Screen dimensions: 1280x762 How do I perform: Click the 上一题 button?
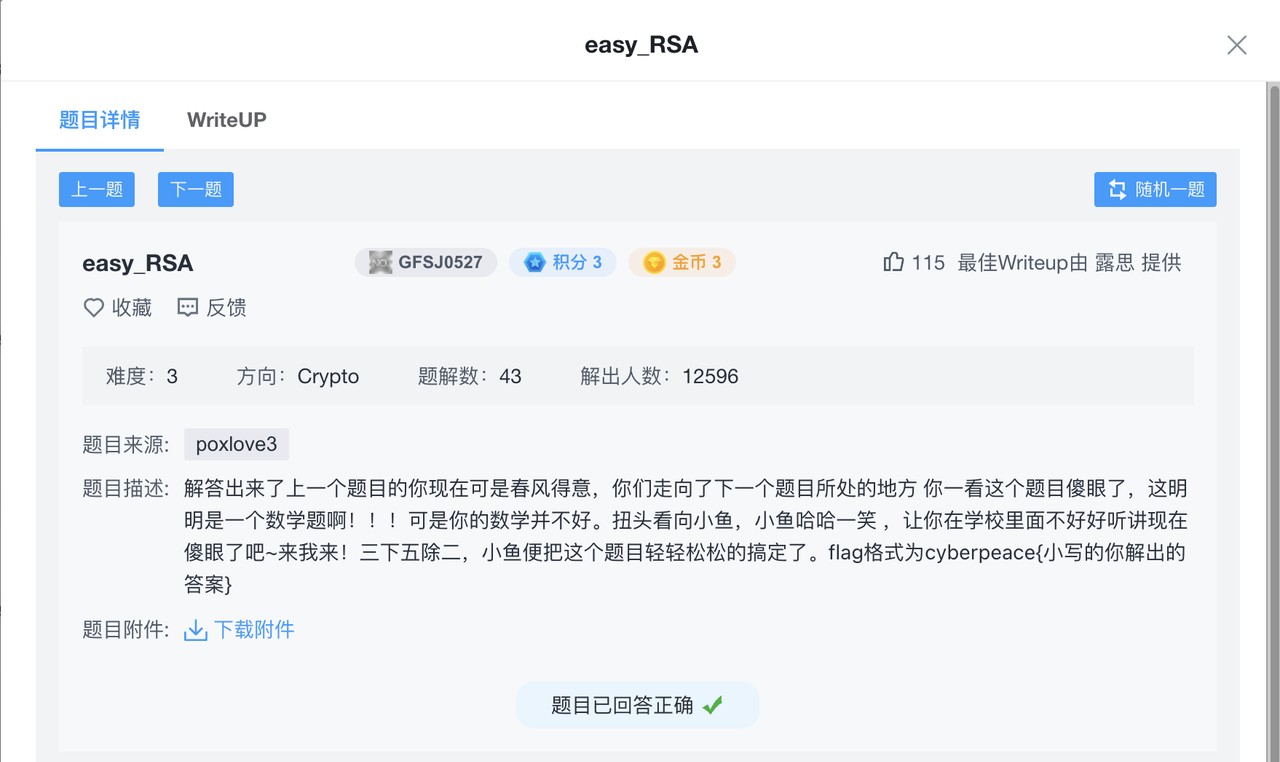coord(96,189)
